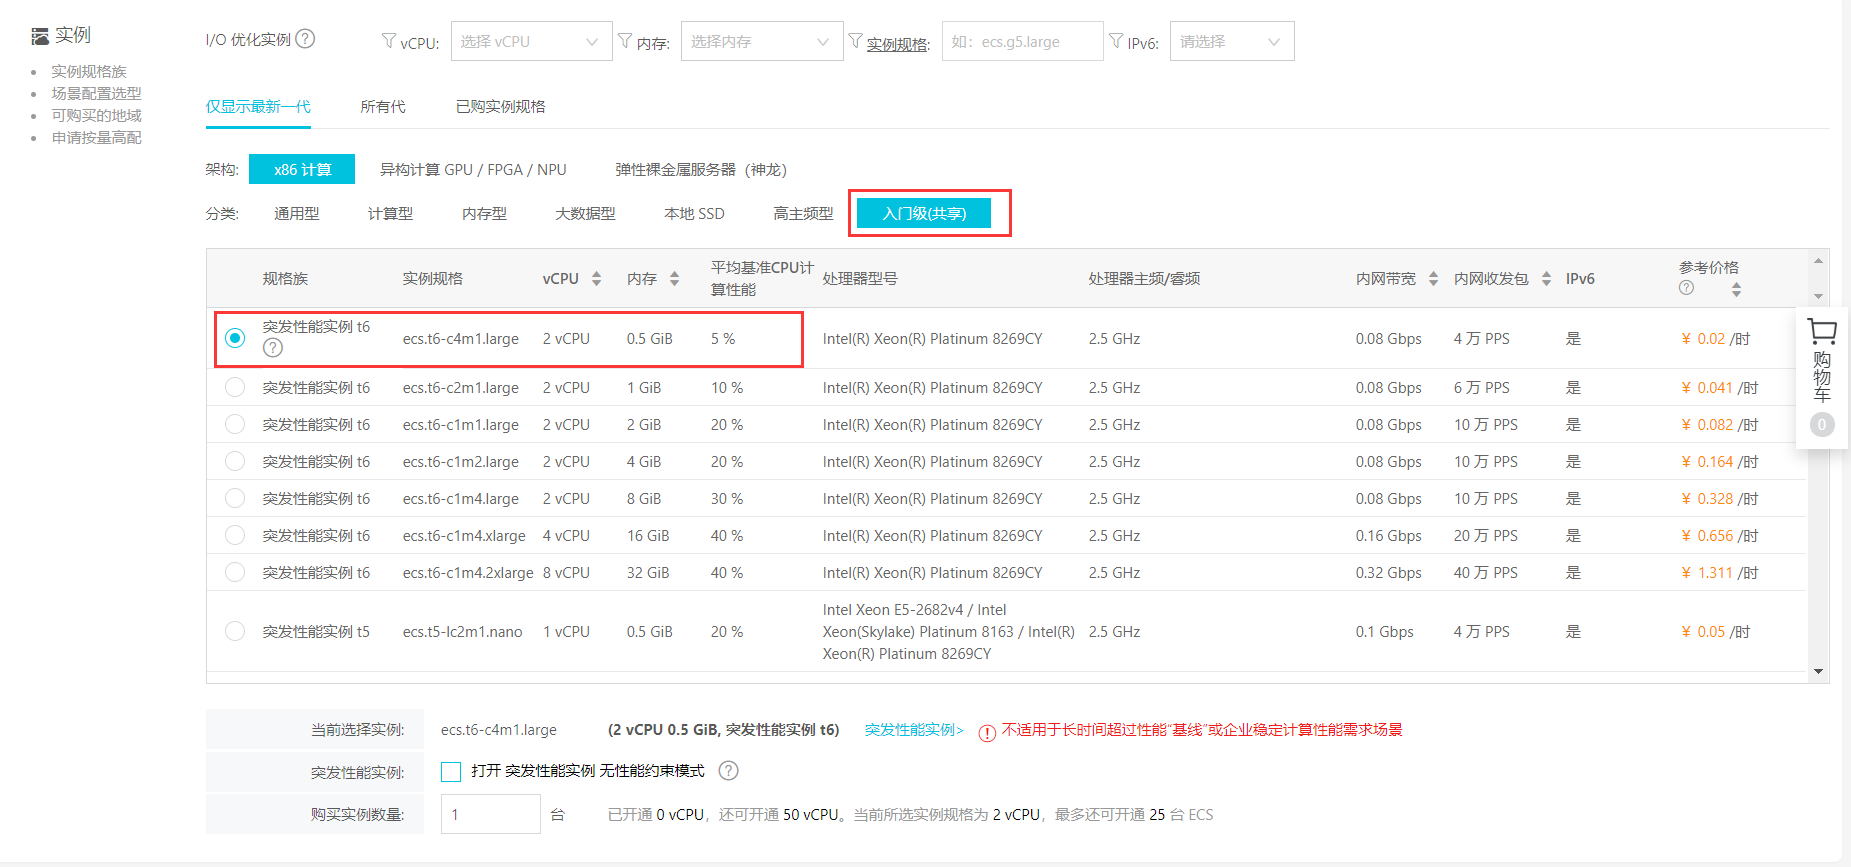Click the cart item count badge
Image resolution: width=1851 pixels, height=867 pixels.
1822,425
